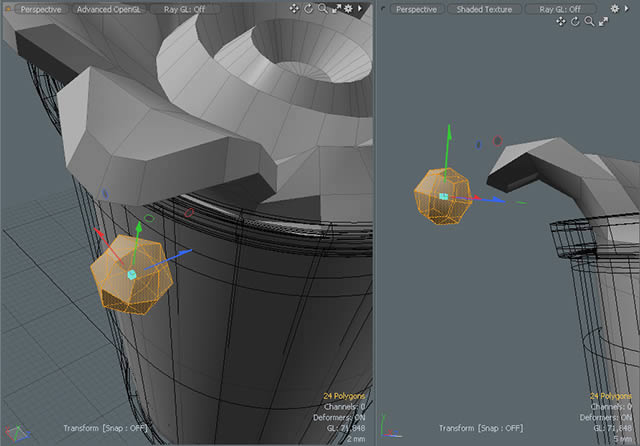Maximize the left viewport with expand icon
Image resolution: width=640 pixels, height=446 pixels.
point(336,9)
